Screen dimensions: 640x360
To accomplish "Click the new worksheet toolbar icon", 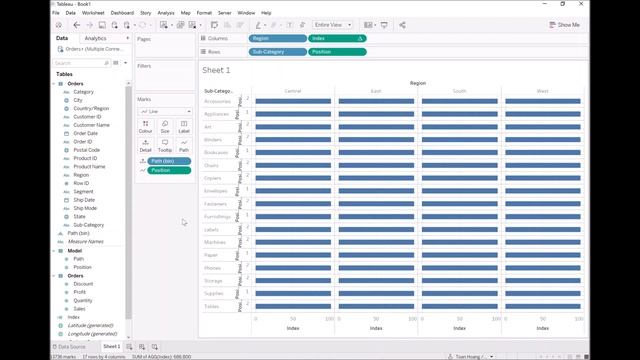I will pyautogui.click(x=164, y=25).
